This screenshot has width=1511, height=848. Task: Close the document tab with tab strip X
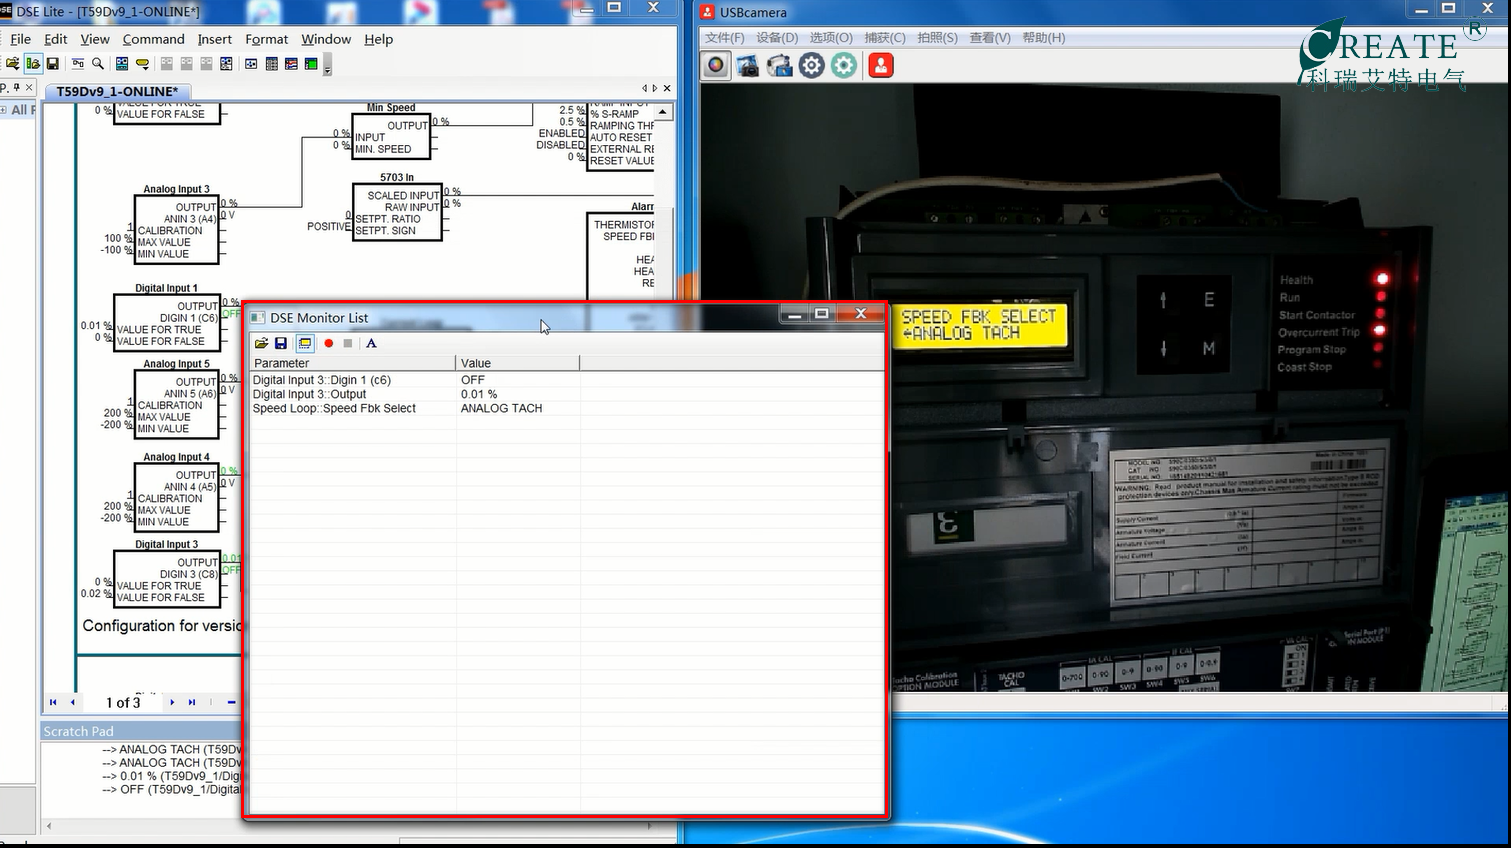[667, 89]
